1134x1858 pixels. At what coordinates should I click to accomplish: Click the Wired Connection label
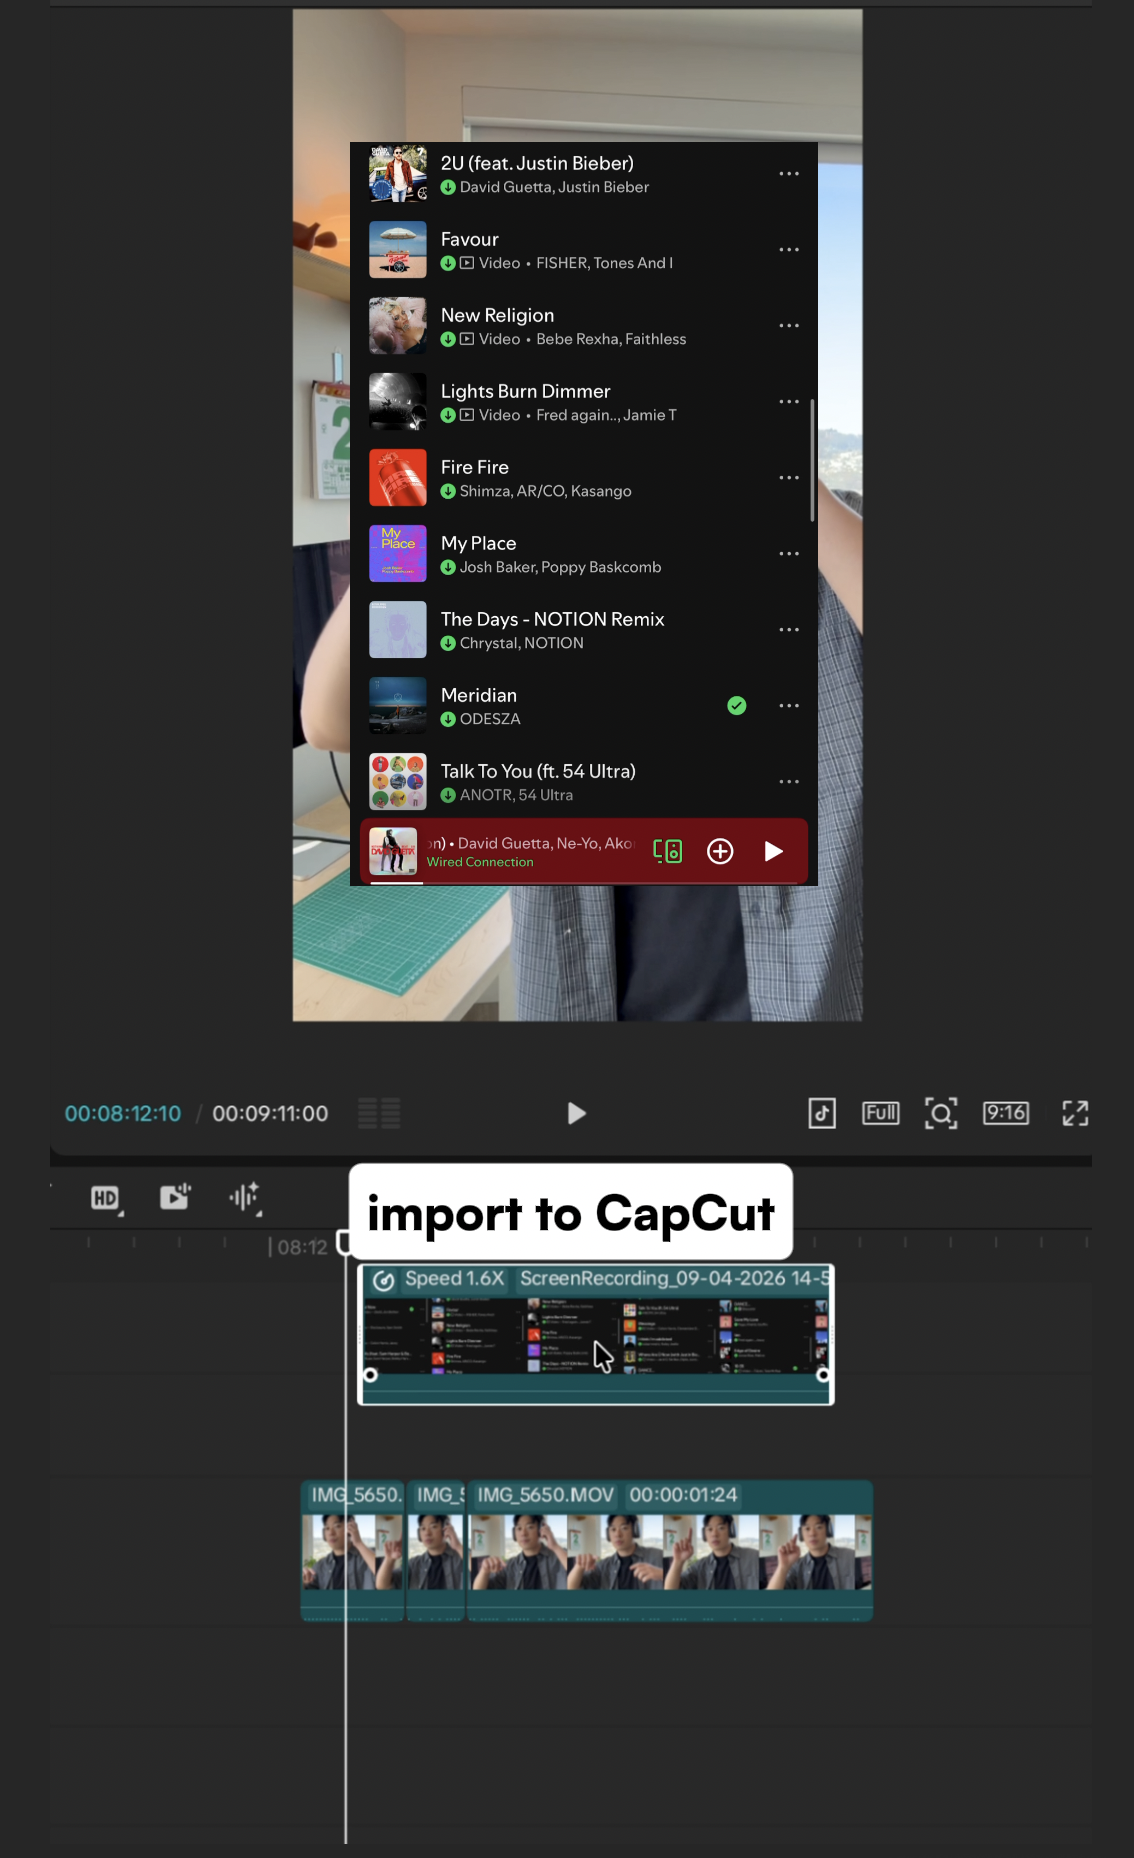pyautogui.click(x=480, y=862)
